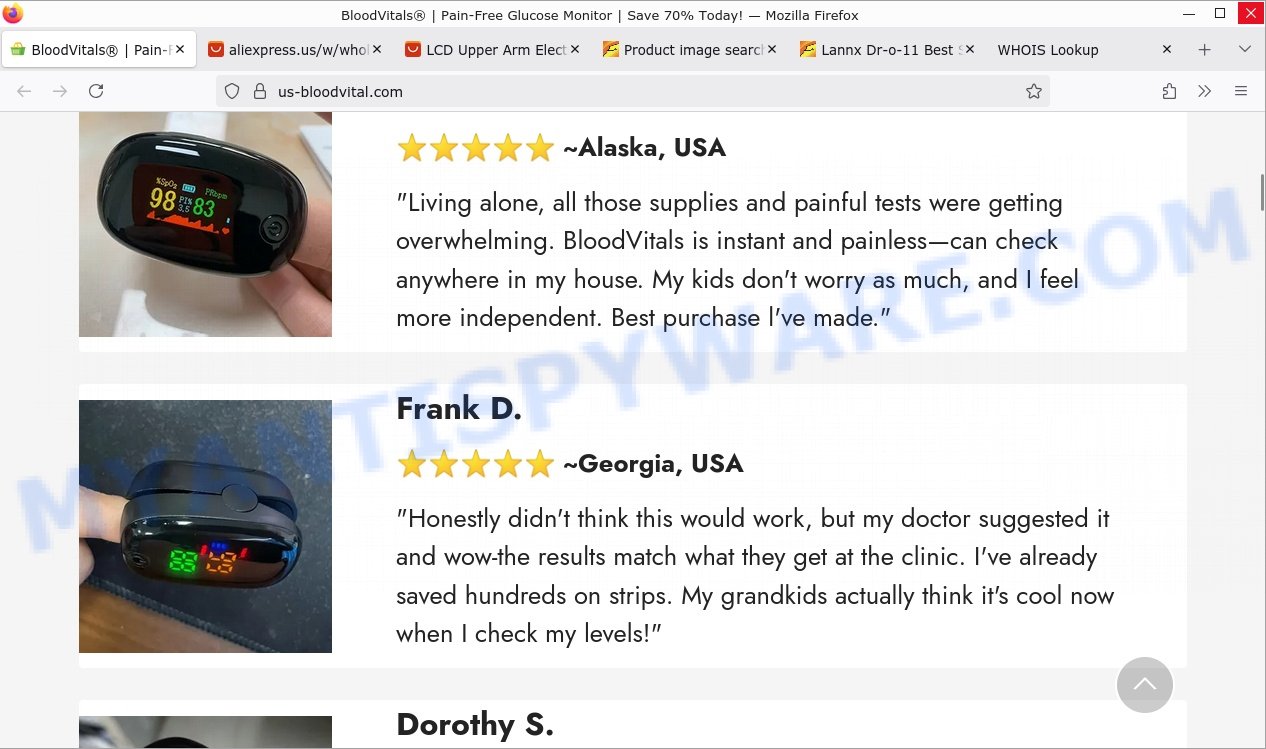Screen dimensions: 1266x749
Task: Go back to previous page
Action: [x=24, y=91]
